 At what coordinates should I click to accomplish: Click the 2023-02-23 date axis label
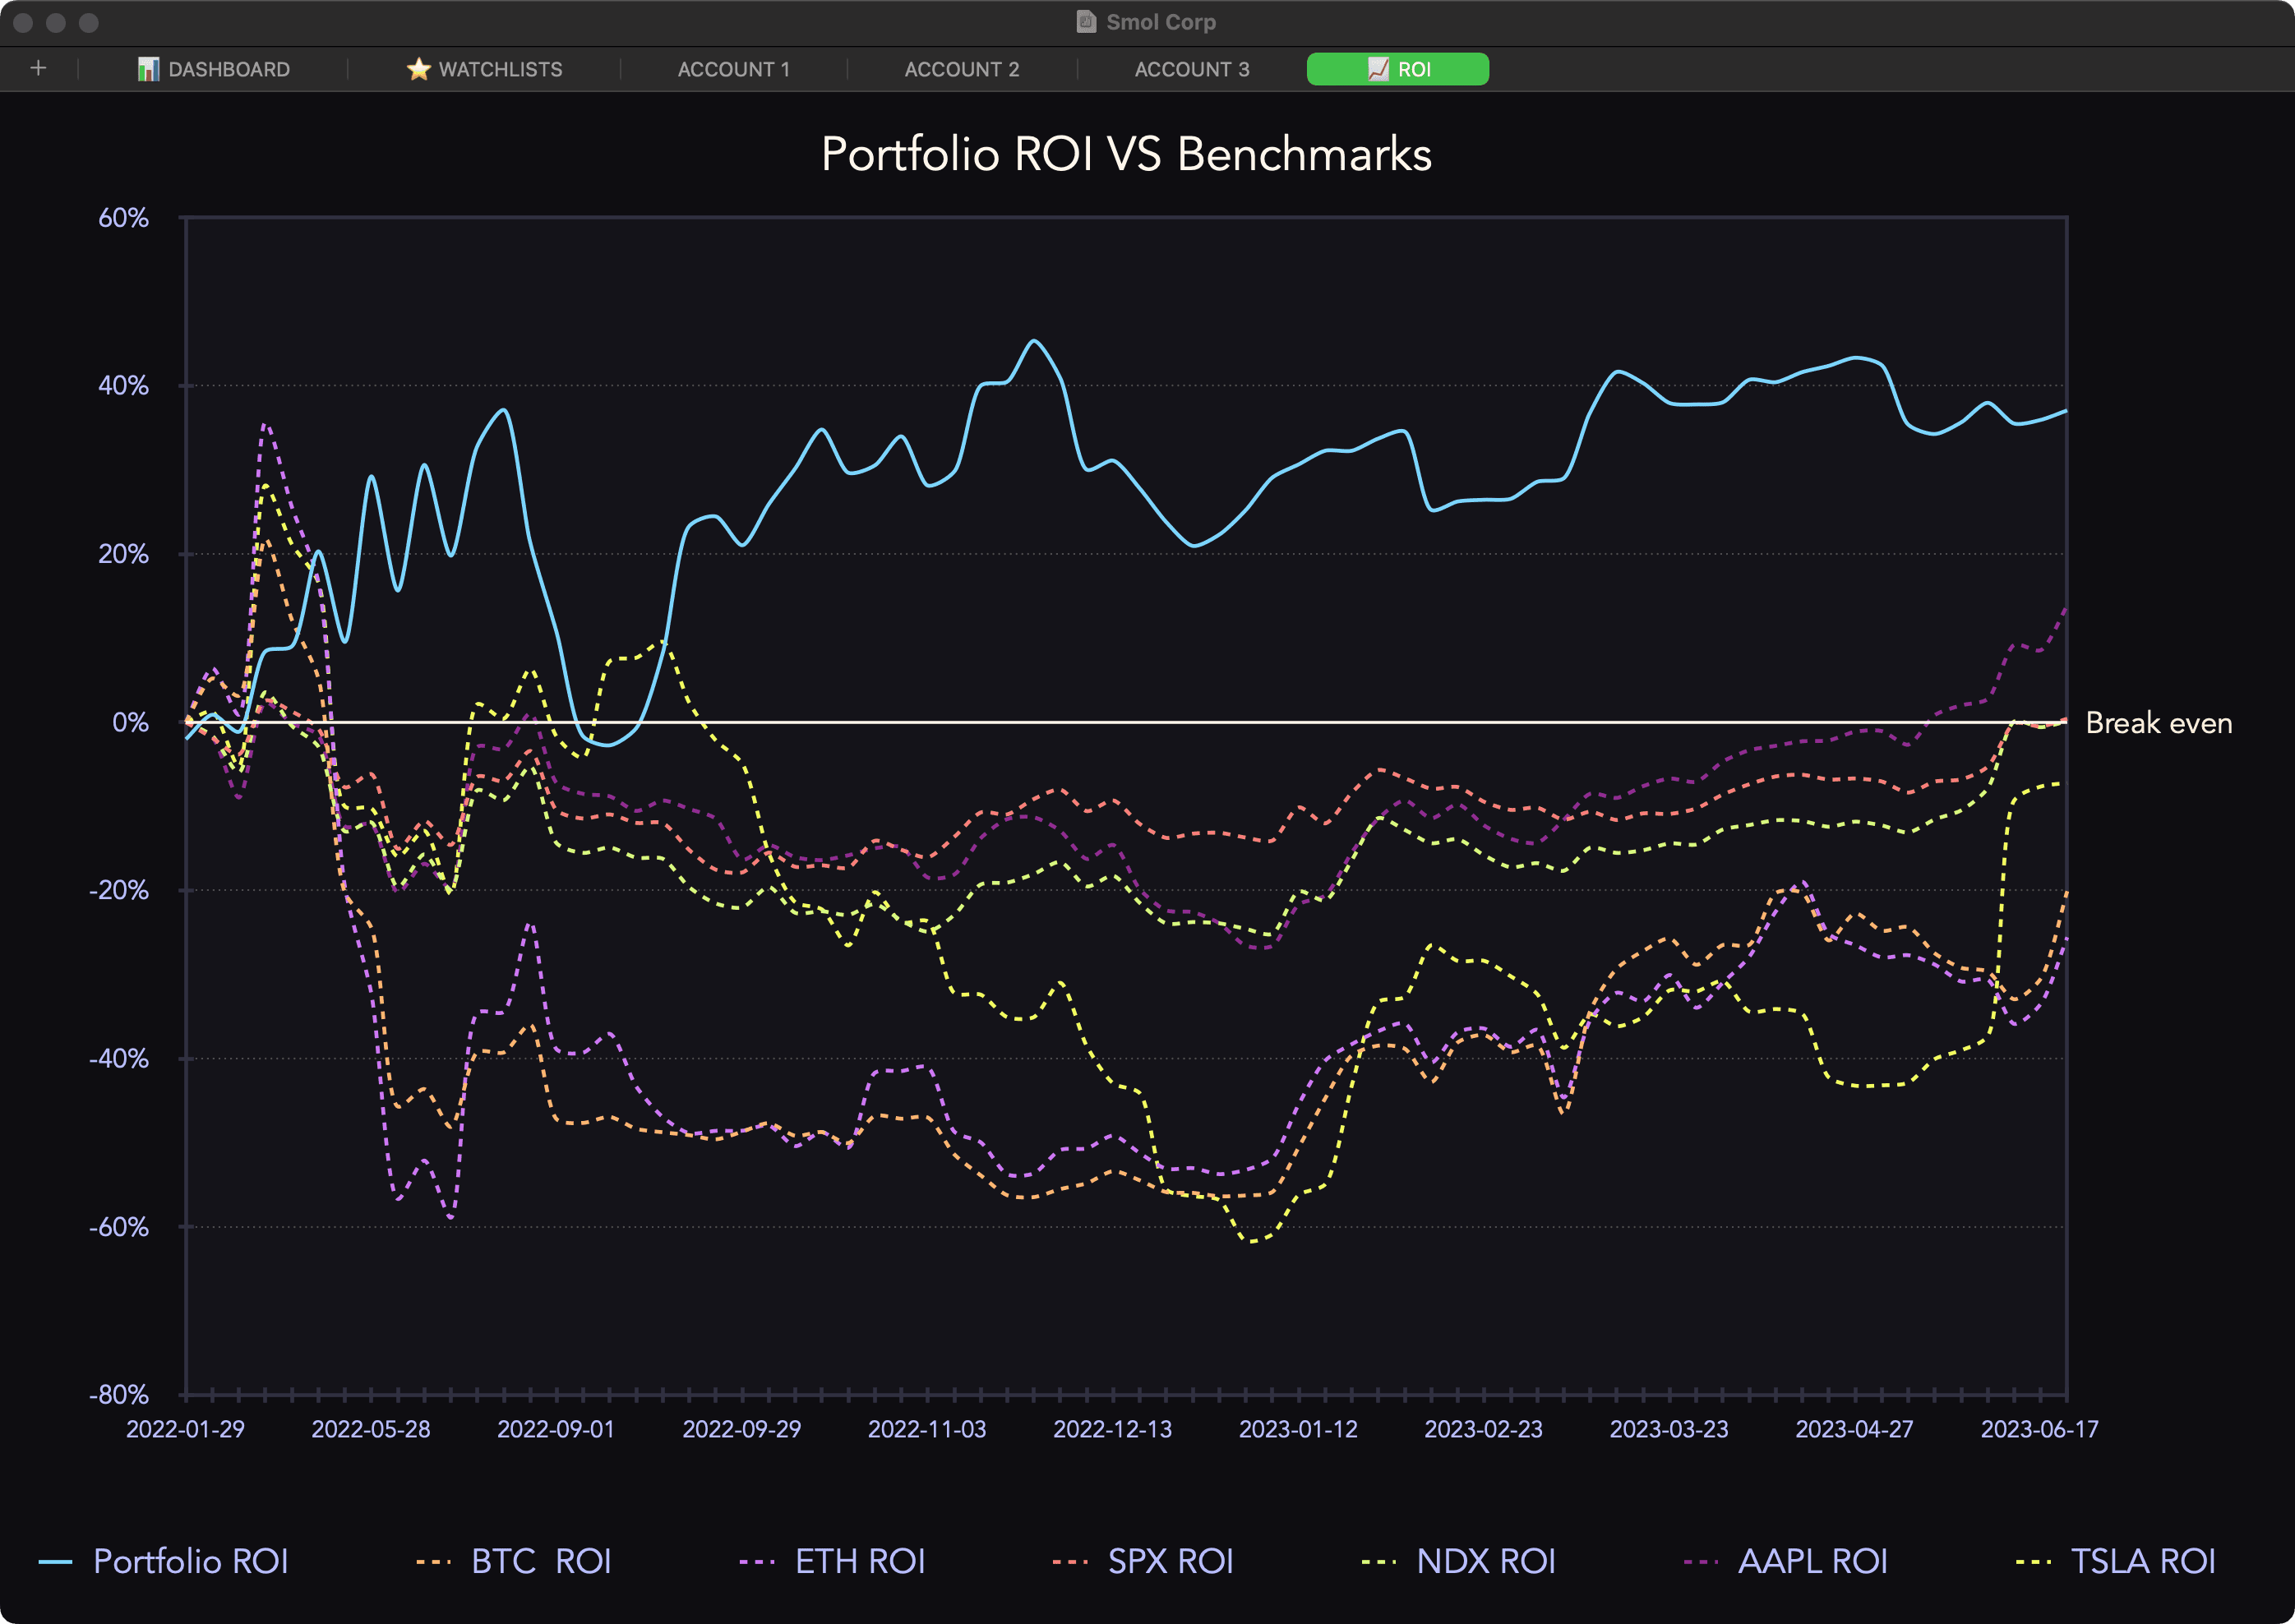point(1484,1429)
